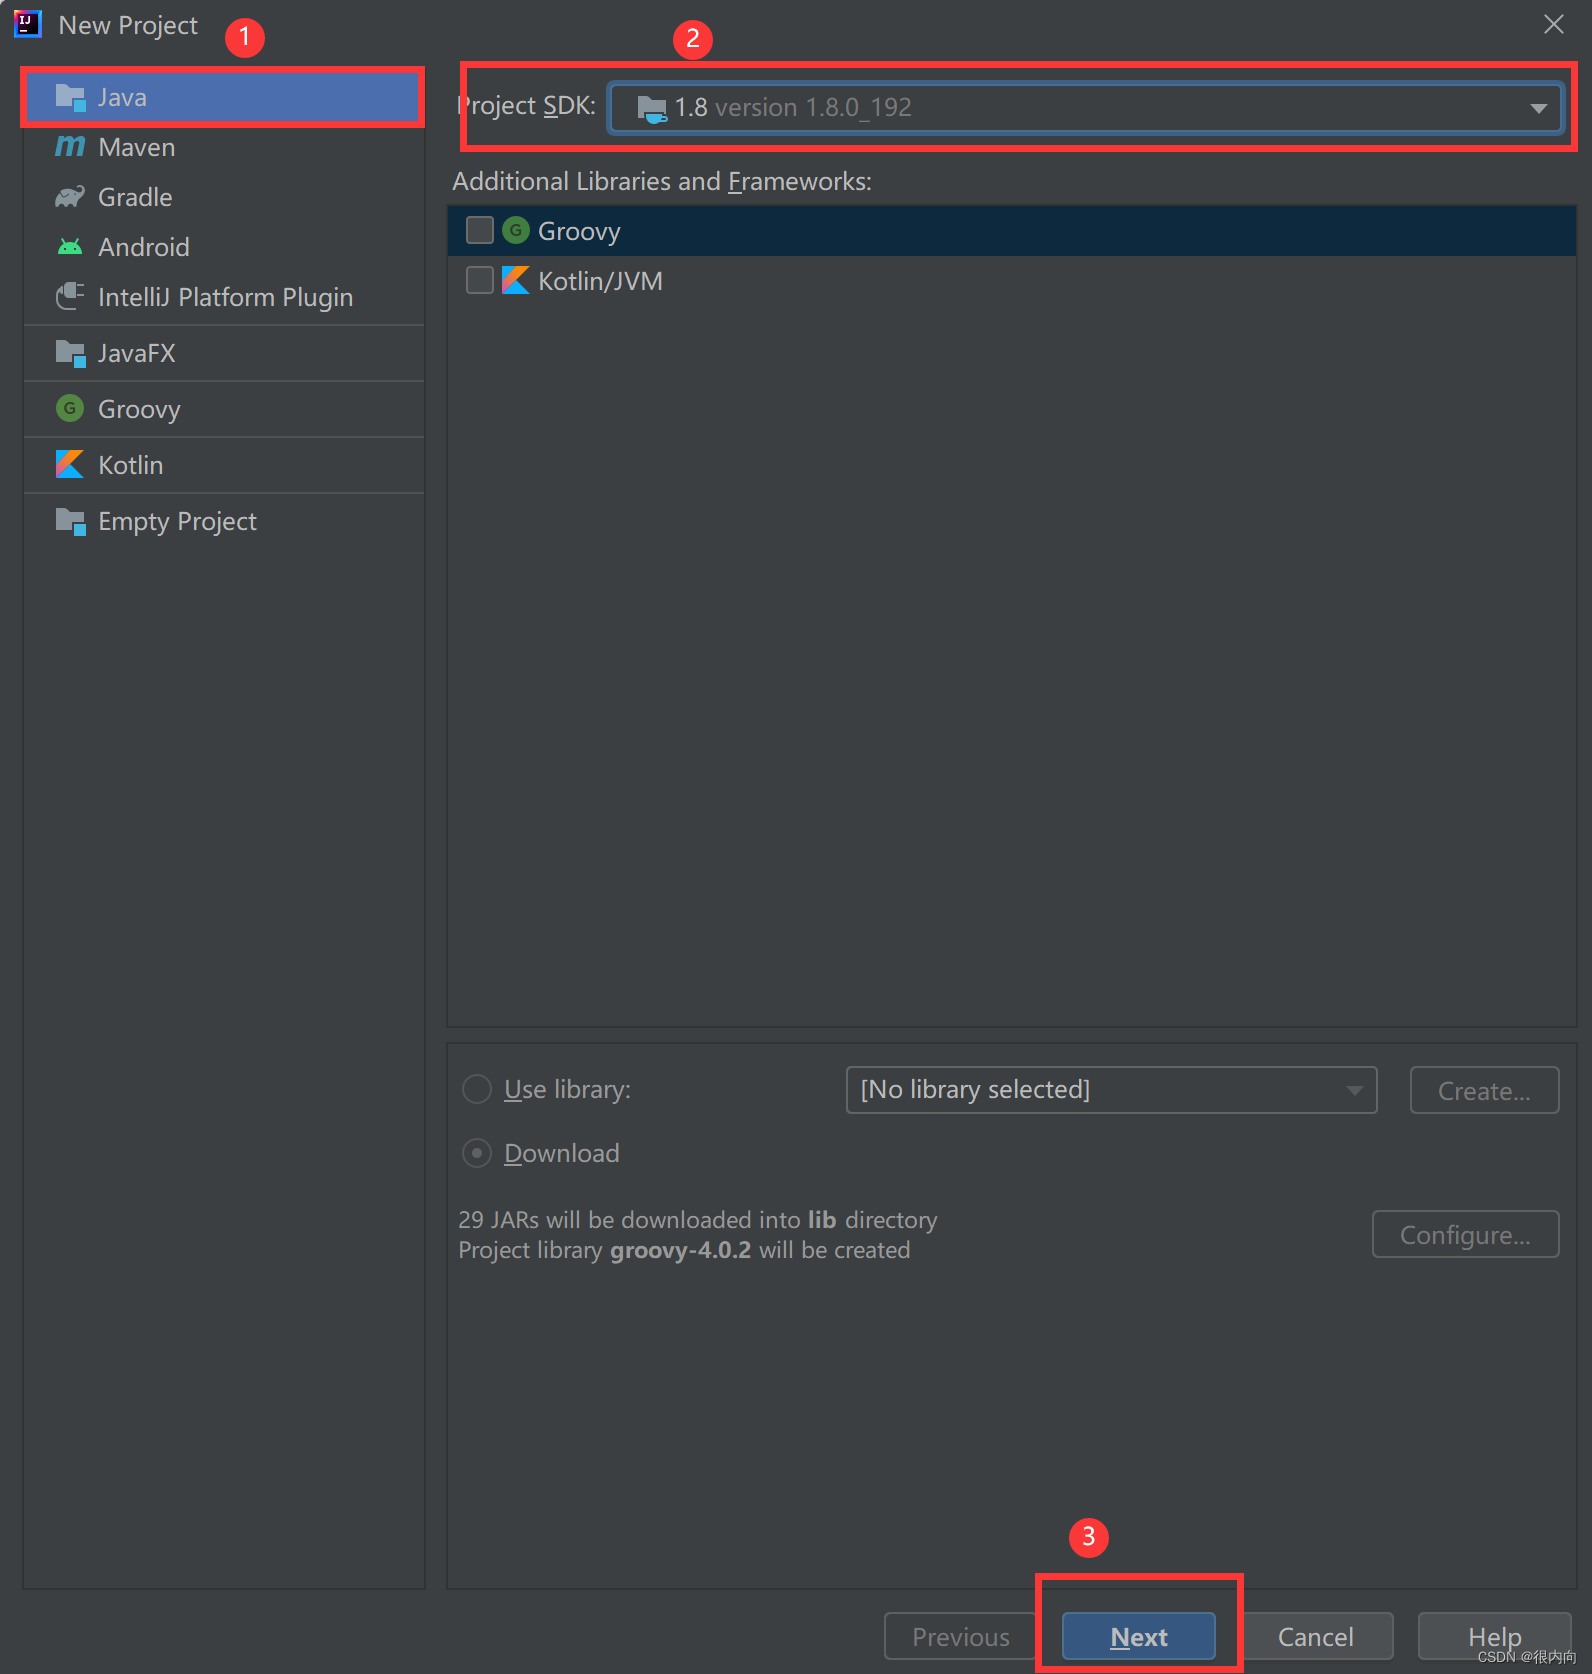Screen dimensions: 1592x1674
Task: Enable the Kotlin/JVM framework checkbox
Action: [x=480, y=280]
